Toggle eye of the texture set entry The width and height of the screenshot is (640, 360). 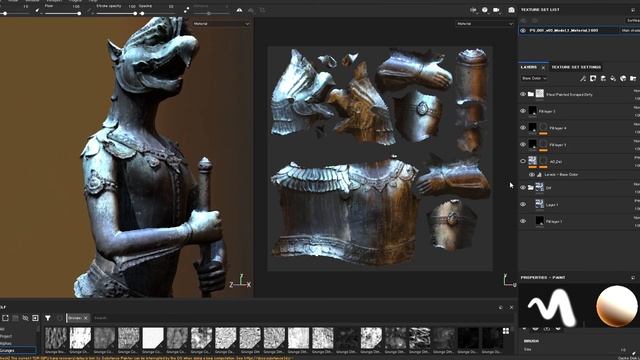coord(523,31)
